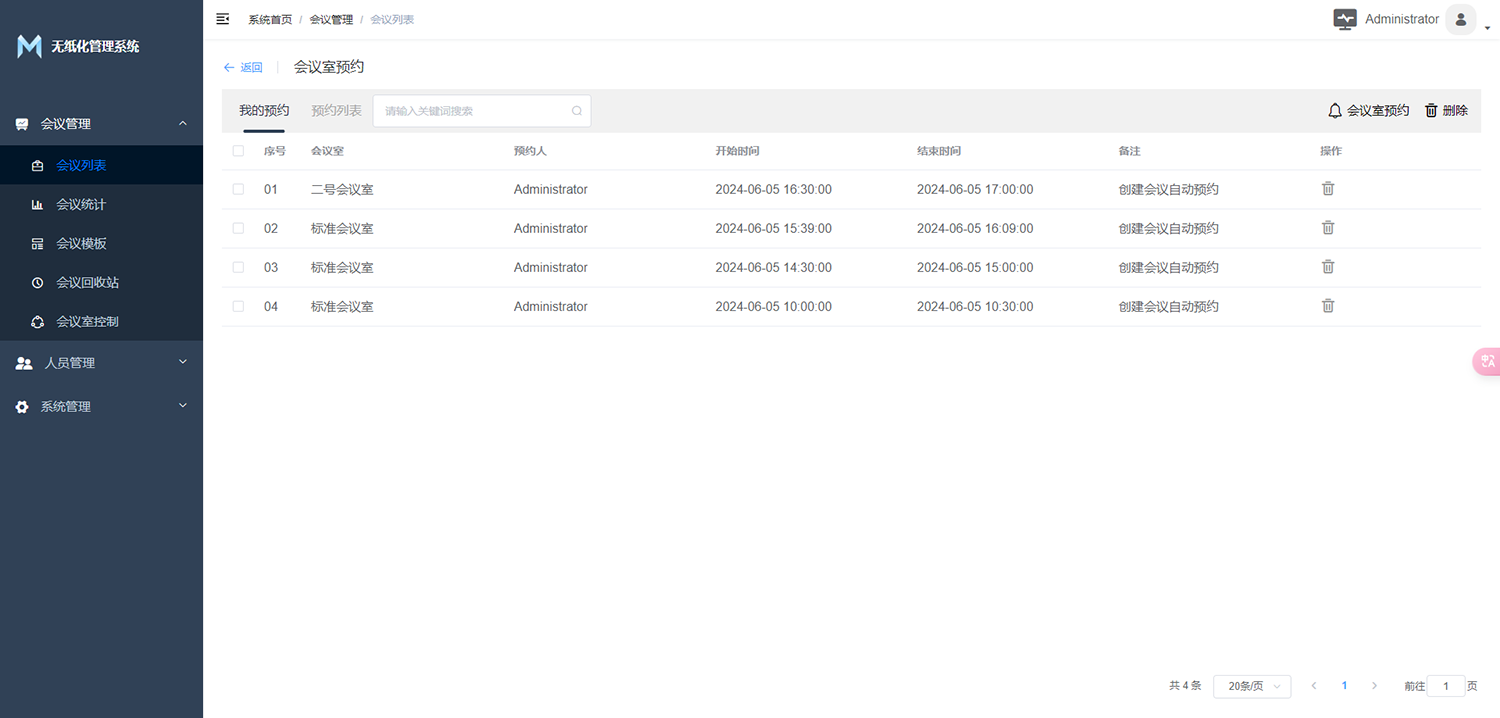Tick the checkbox for row 01
1500x718 pixels.
238,189
